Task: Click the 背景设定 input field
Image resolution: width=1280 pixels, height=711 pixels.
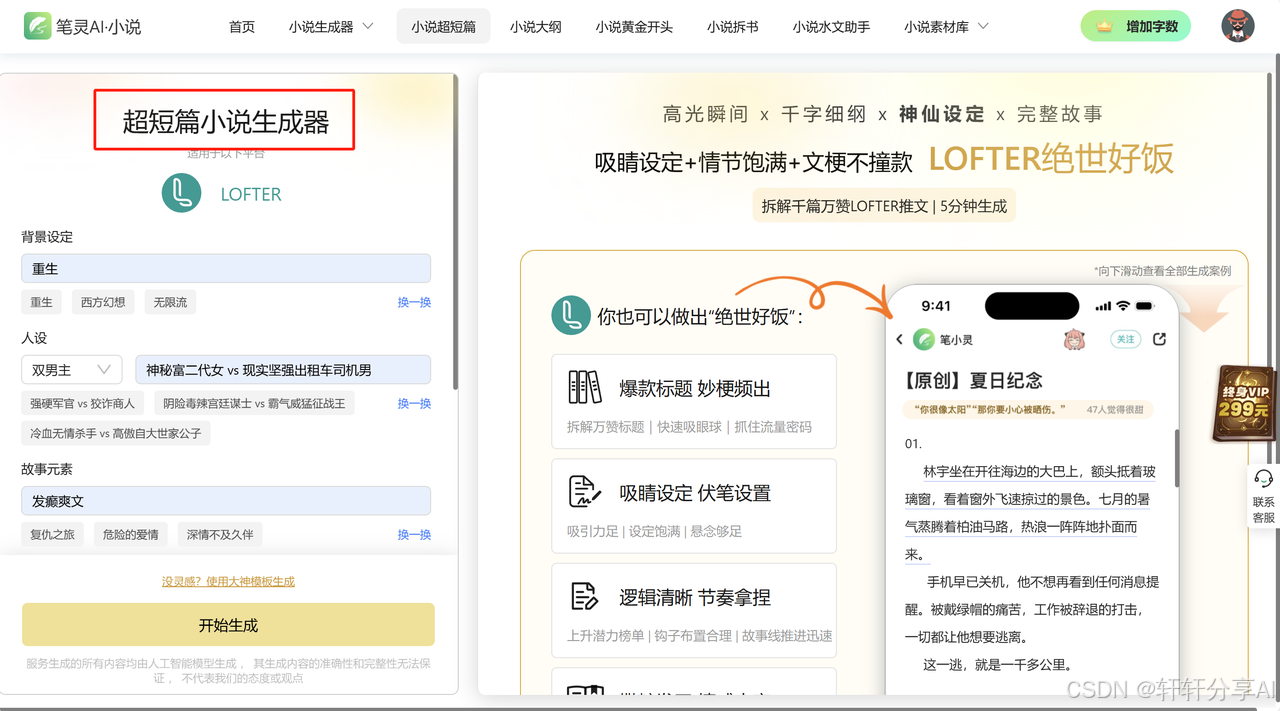Action: pos(226,268)
